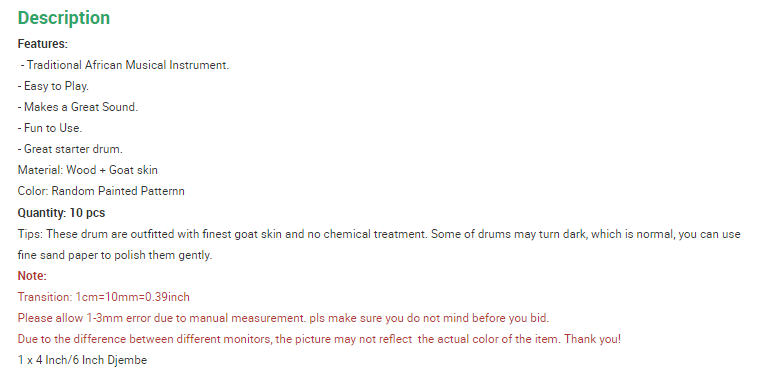The height and width of the screenshot is (379, 783).
Task: Click the bold Features: label
Action: coord(42,44)
